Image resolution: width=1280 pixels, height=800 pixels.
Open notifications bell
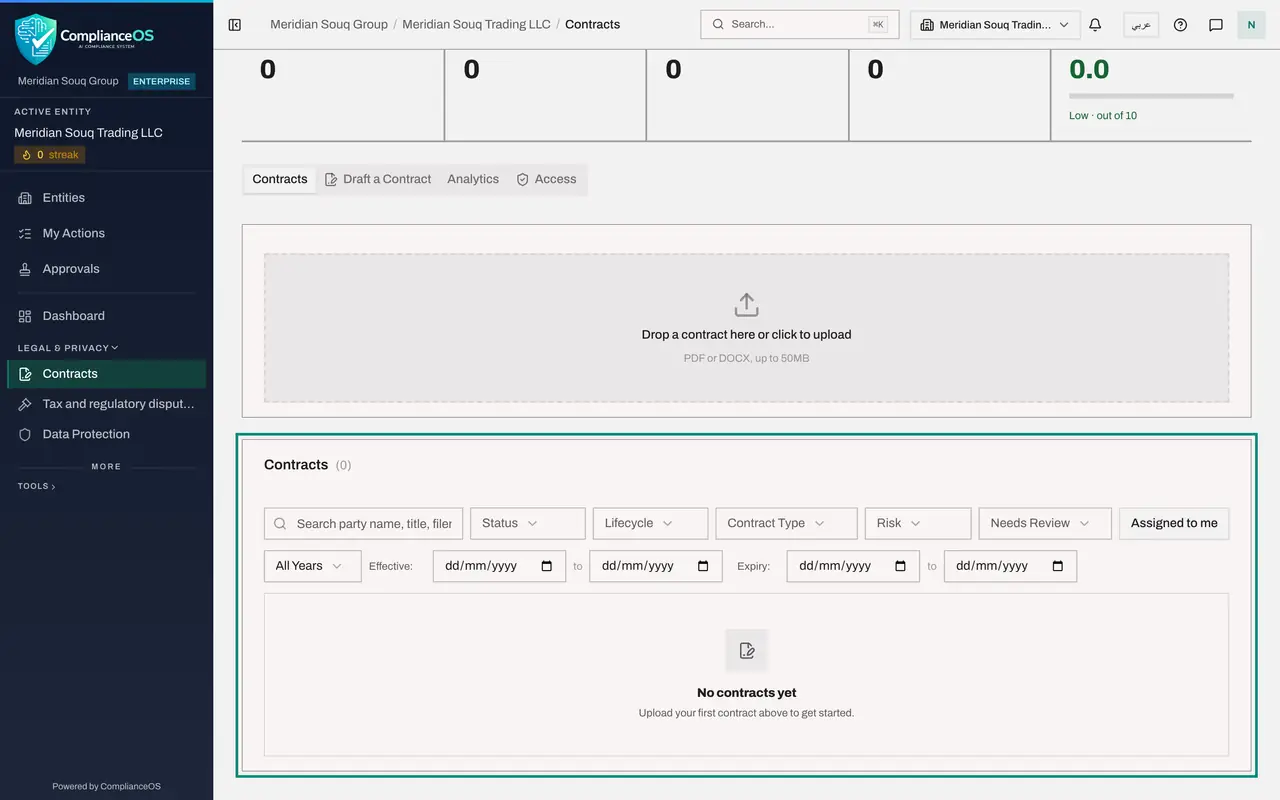pyautogui.click(x=1095, y=25)
